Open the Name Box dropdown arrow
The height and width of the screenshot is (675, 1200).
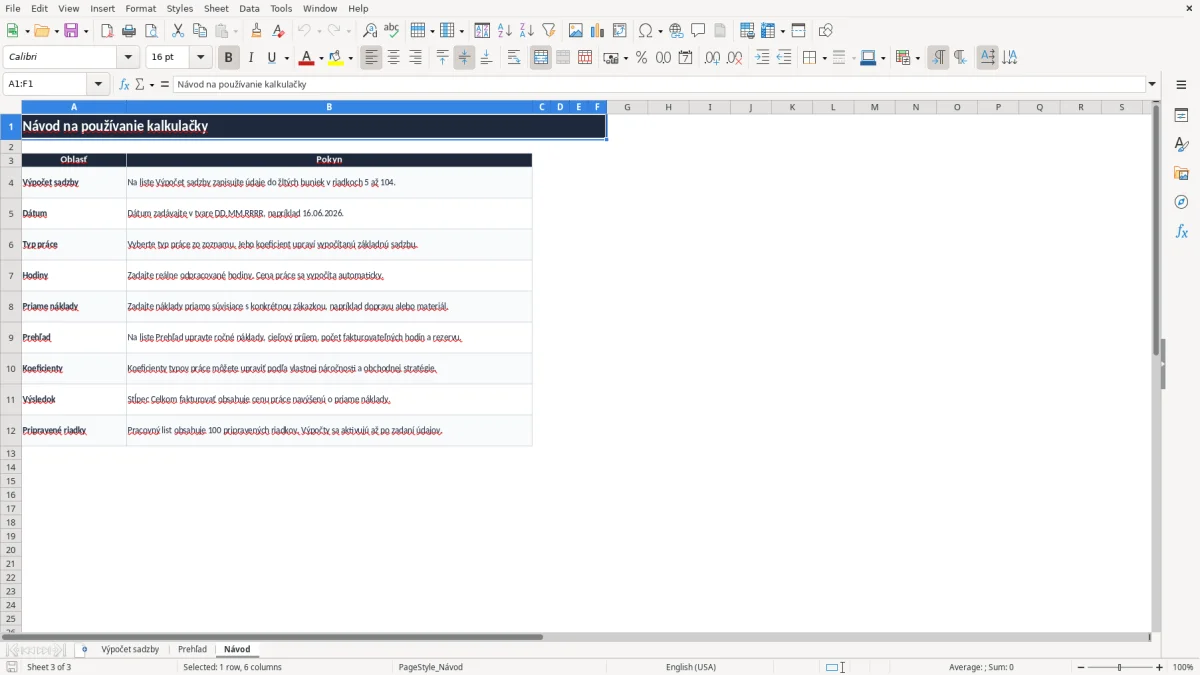[x=98, y=85]
